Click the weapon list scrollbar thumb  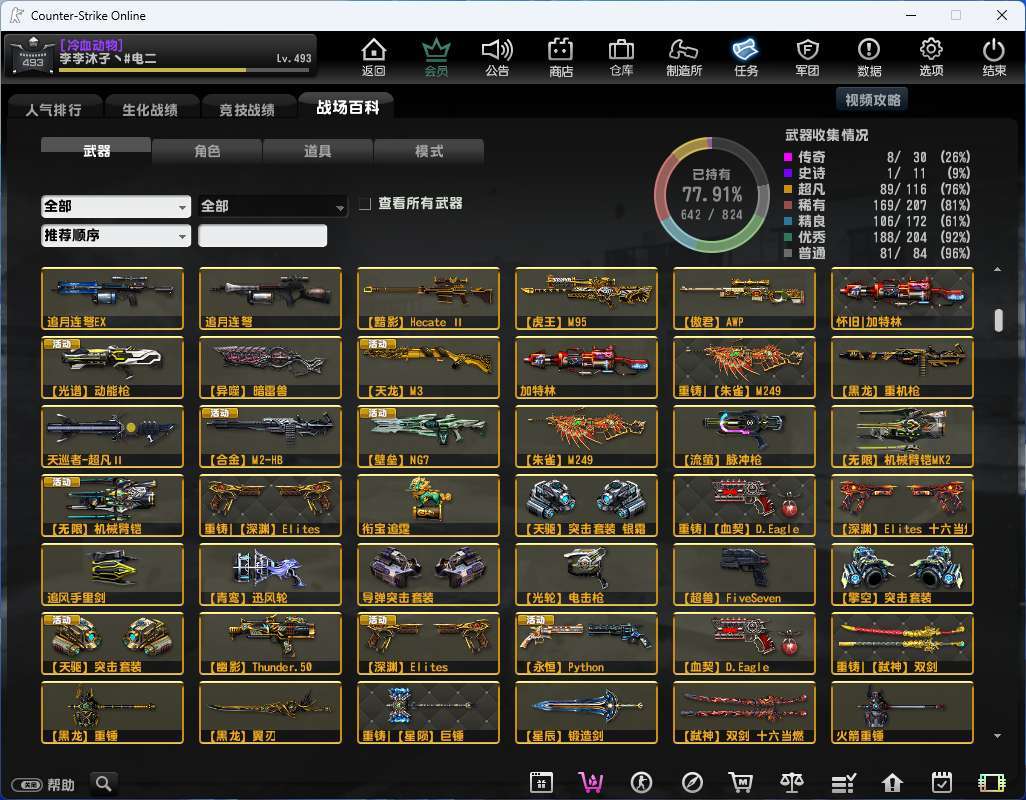[999, 321]
